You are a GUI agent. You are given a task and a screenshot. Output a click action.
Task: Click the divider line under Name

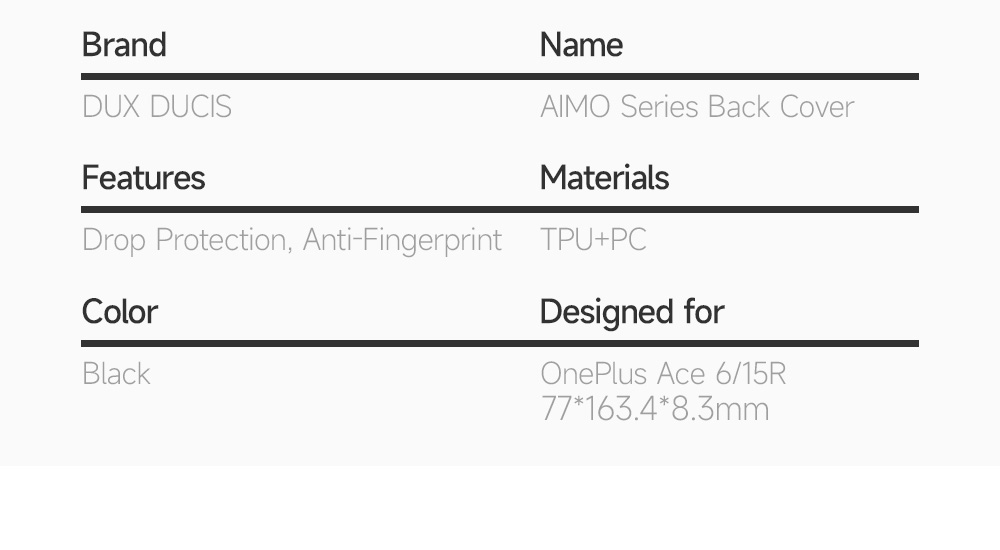pyautogui.click(x=729, y=76)
